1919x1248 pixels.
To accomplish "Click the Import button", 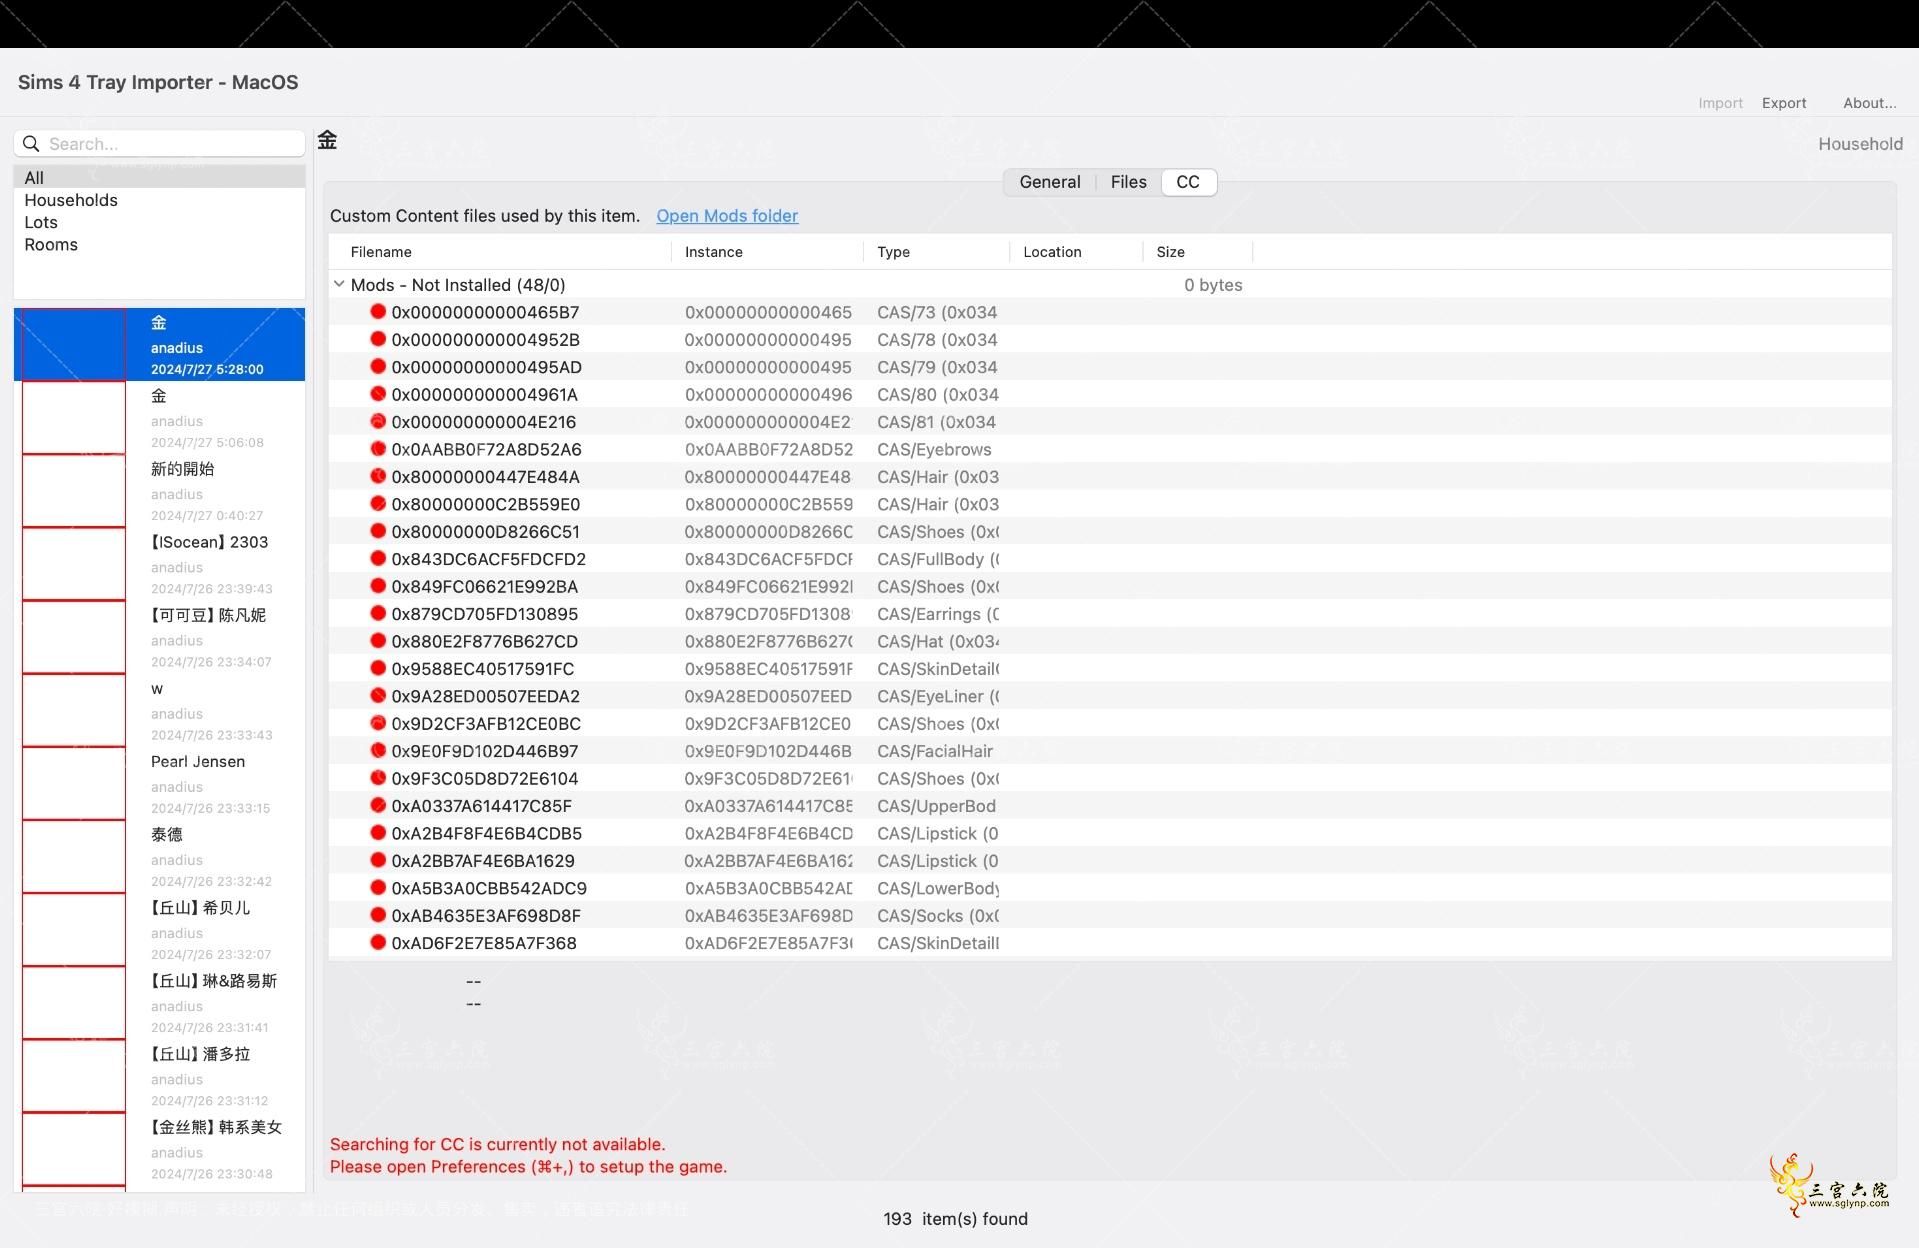I will [x=1720, y=103].
